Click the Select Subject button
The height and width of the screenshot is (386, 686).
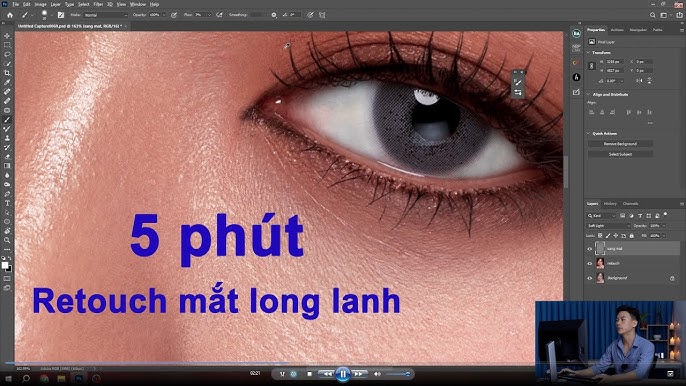tap(620, 154)
